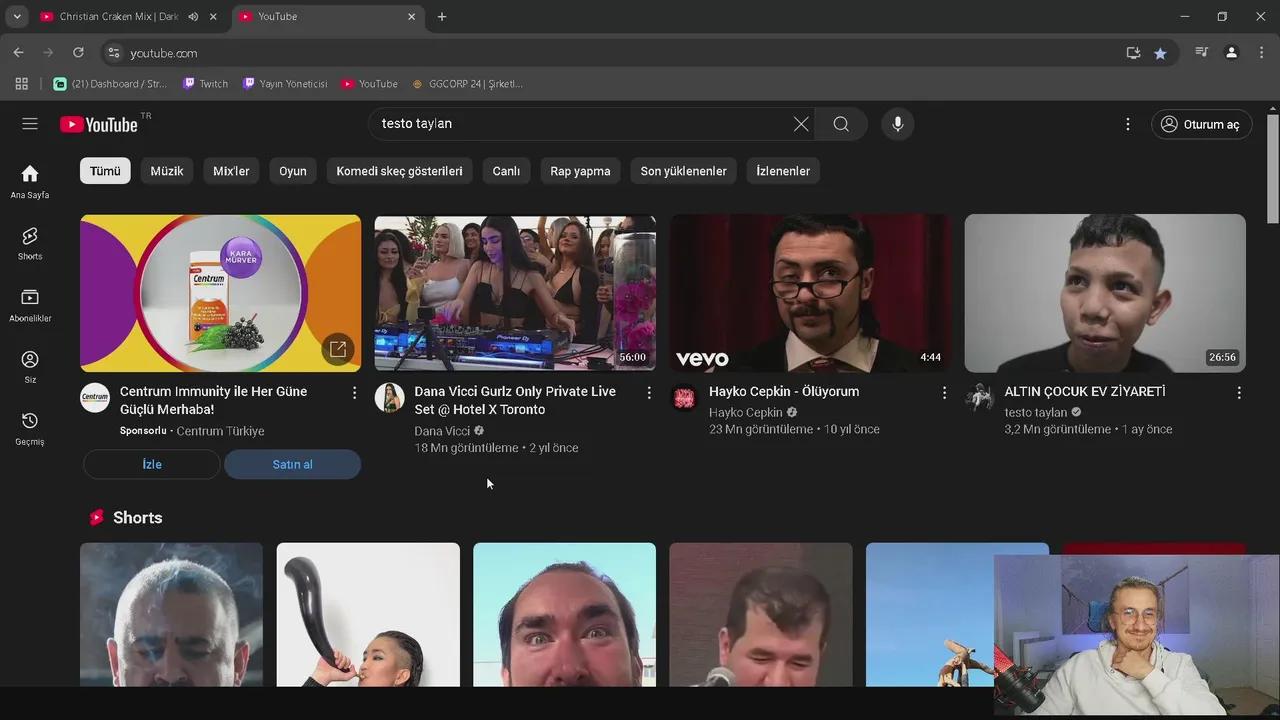This screenshot has width=1280, height=720.
Task: Click the Oturum aç button
Action: (1201, 124)
